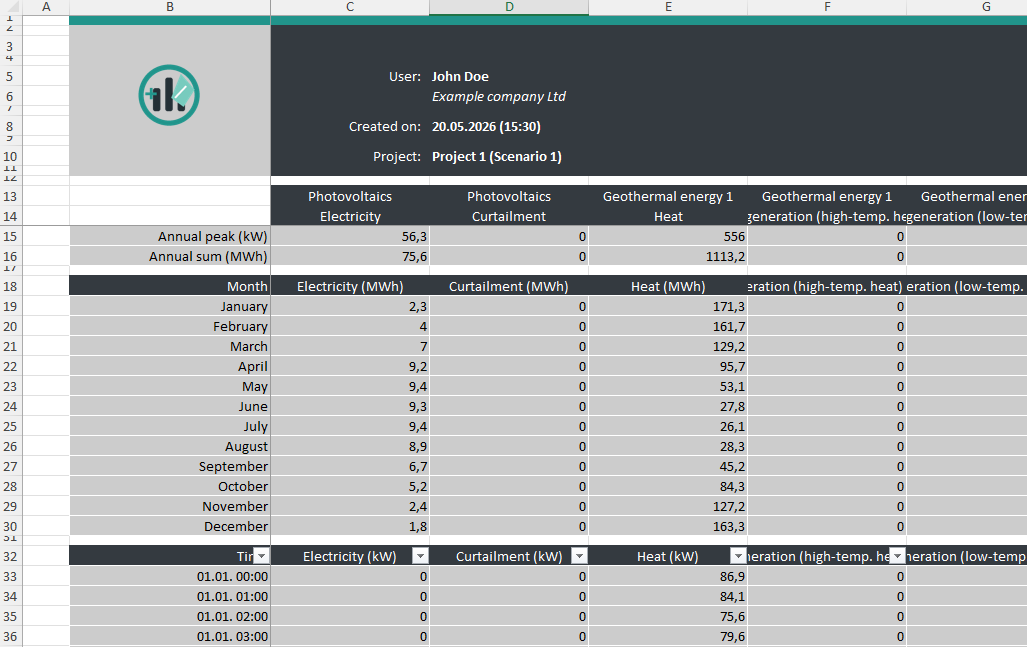The height and width of the screenshot is (647, 1027).
Task: Select the 'October' month cell
Action: (170, 486)
